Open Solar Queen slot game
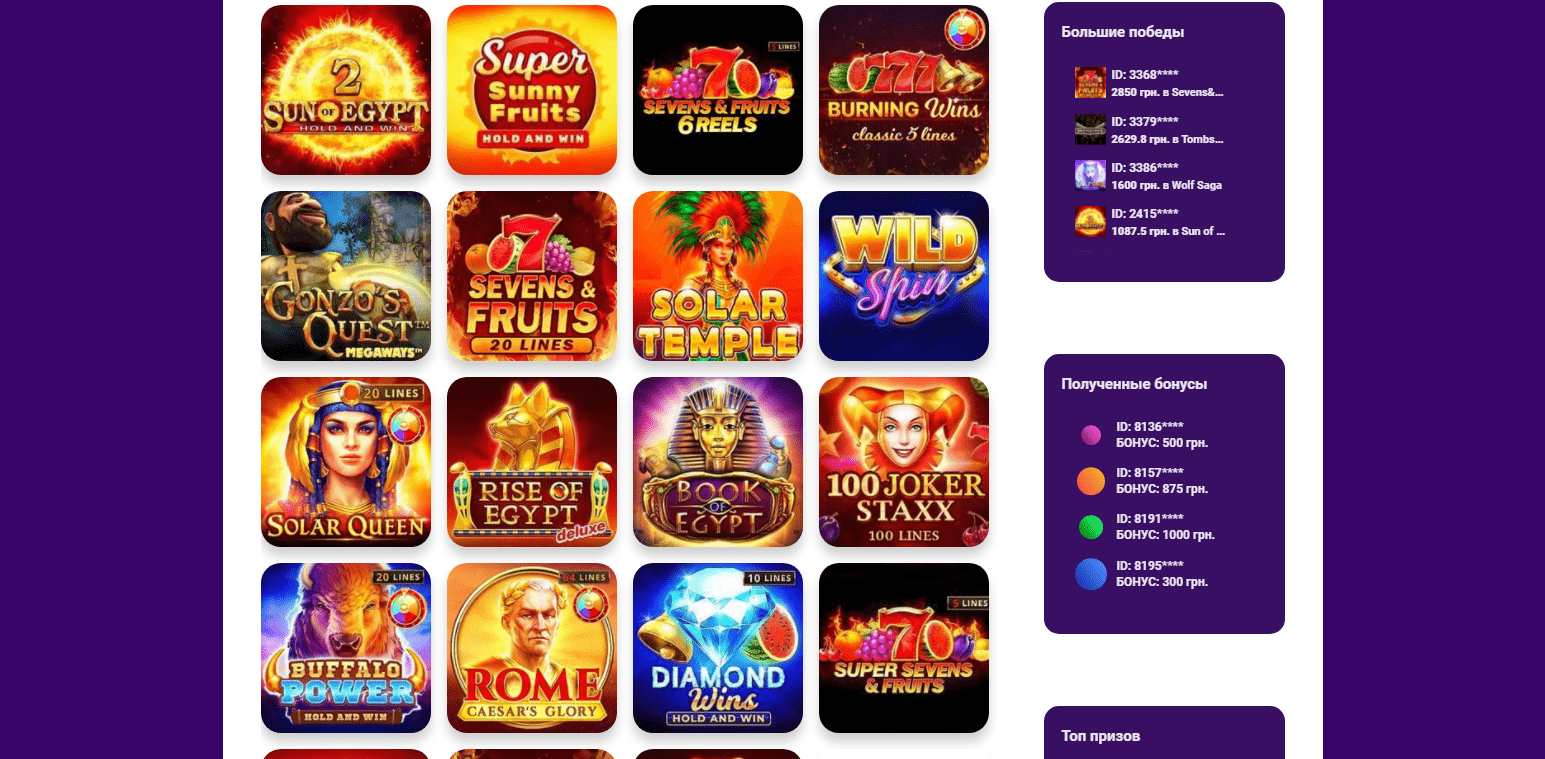 point(346,462)
